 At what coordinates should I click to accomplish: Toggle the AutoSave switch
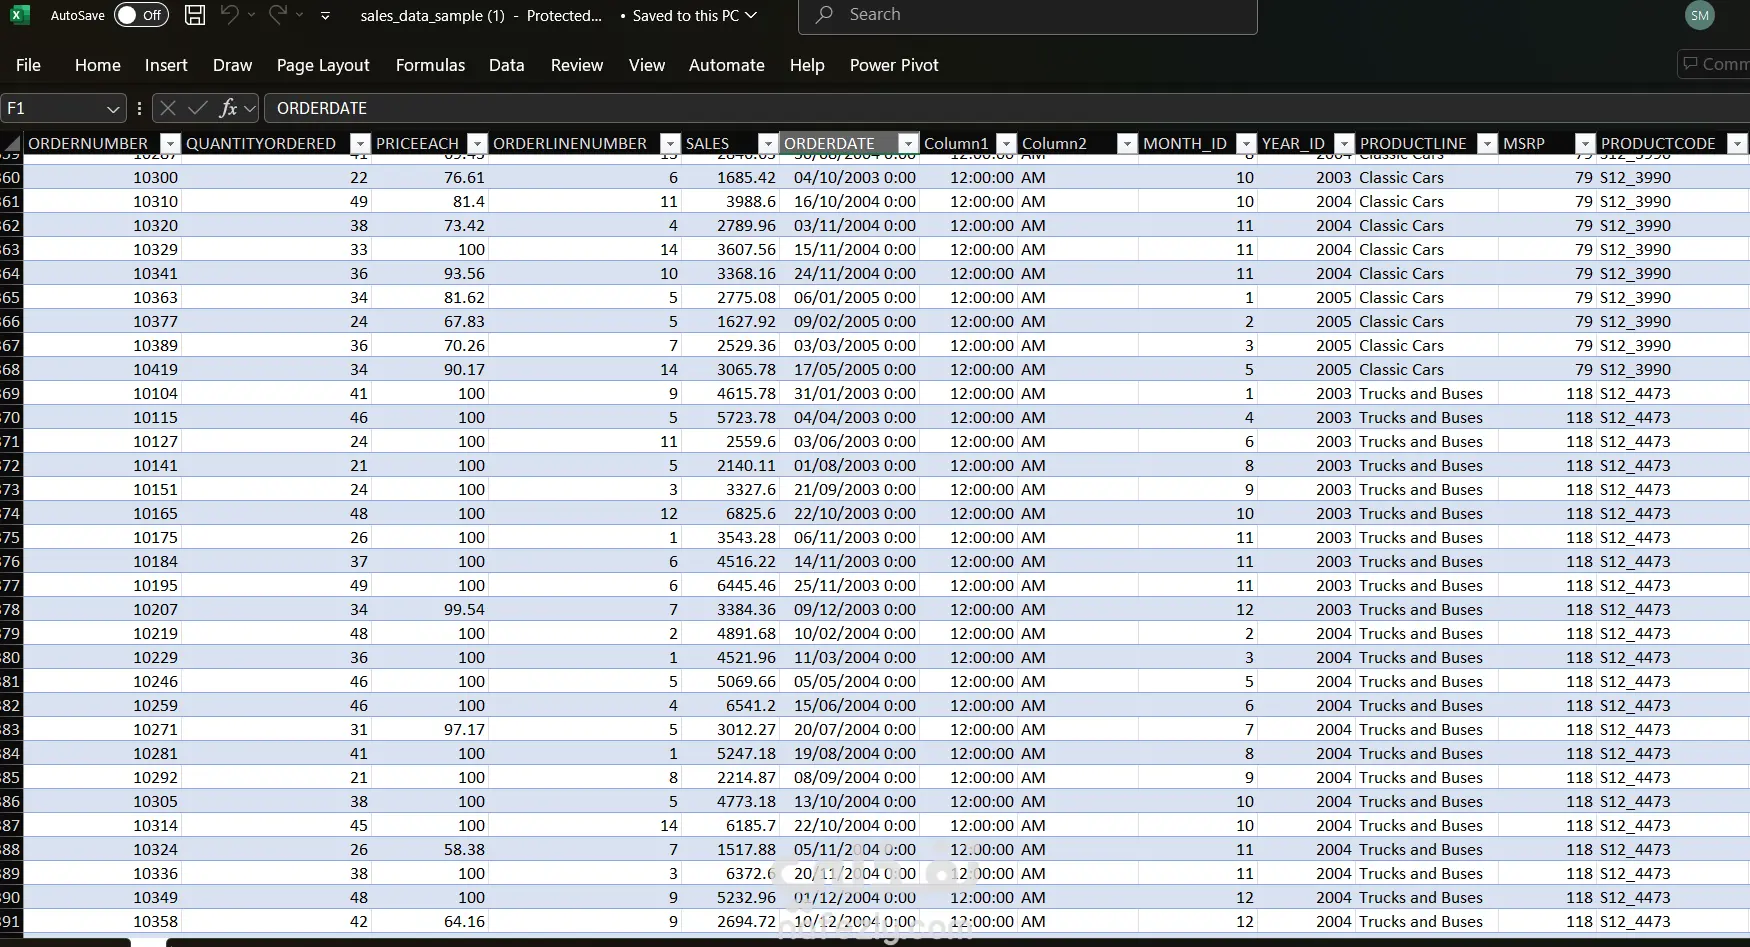(x=141, y=15)
